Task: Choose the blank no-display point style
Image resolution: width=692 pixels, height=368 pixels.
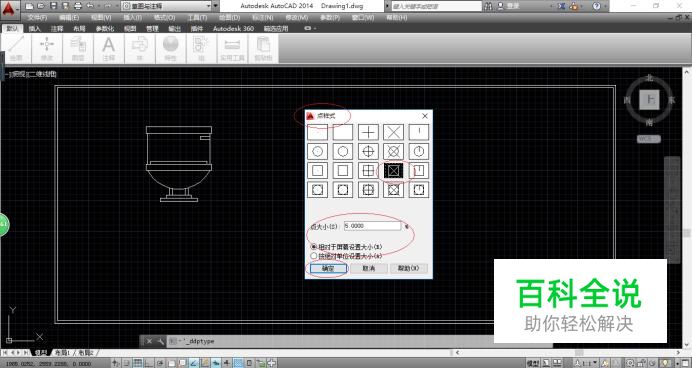Action: tap(343, 132)
